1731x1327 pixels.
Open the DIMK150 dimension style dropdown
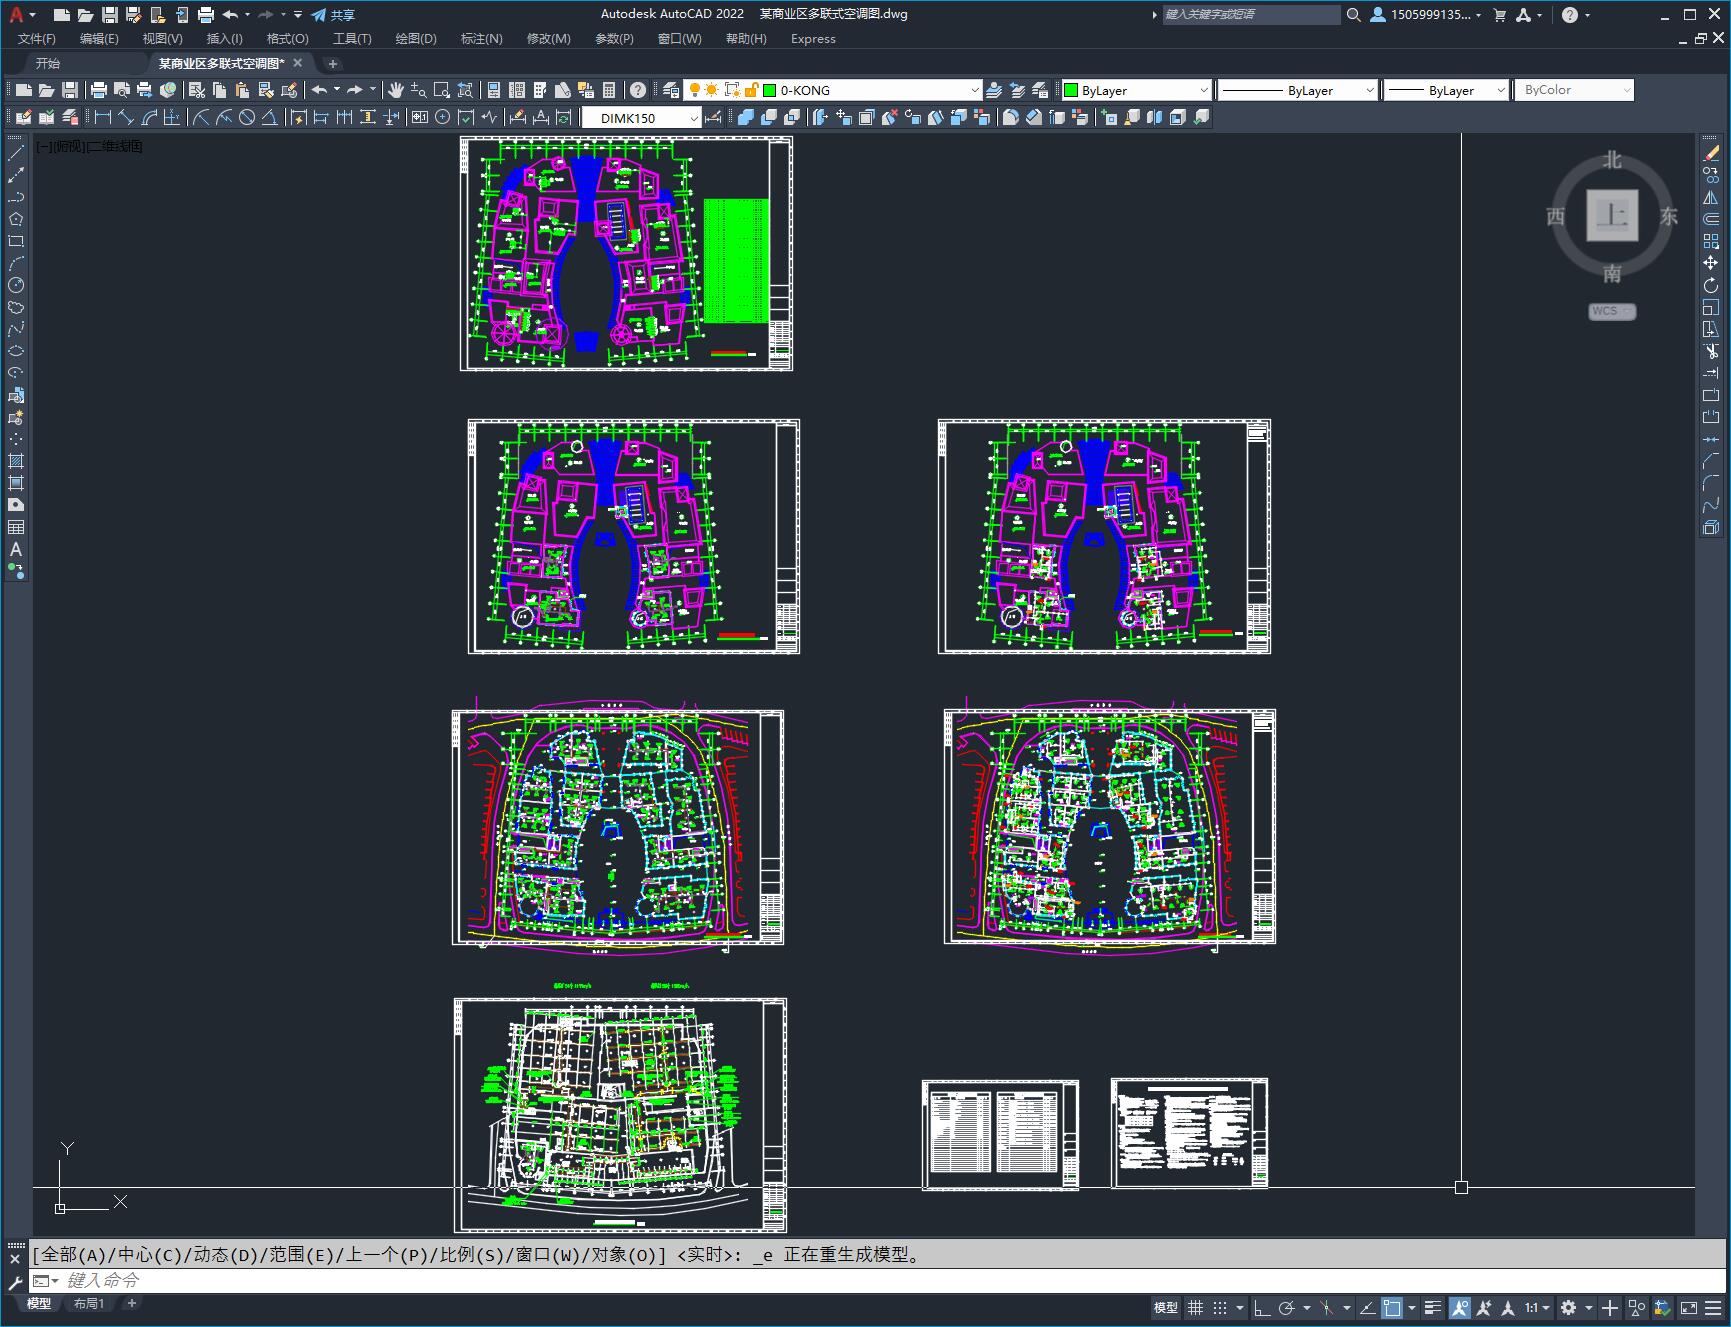coord(694,118)
